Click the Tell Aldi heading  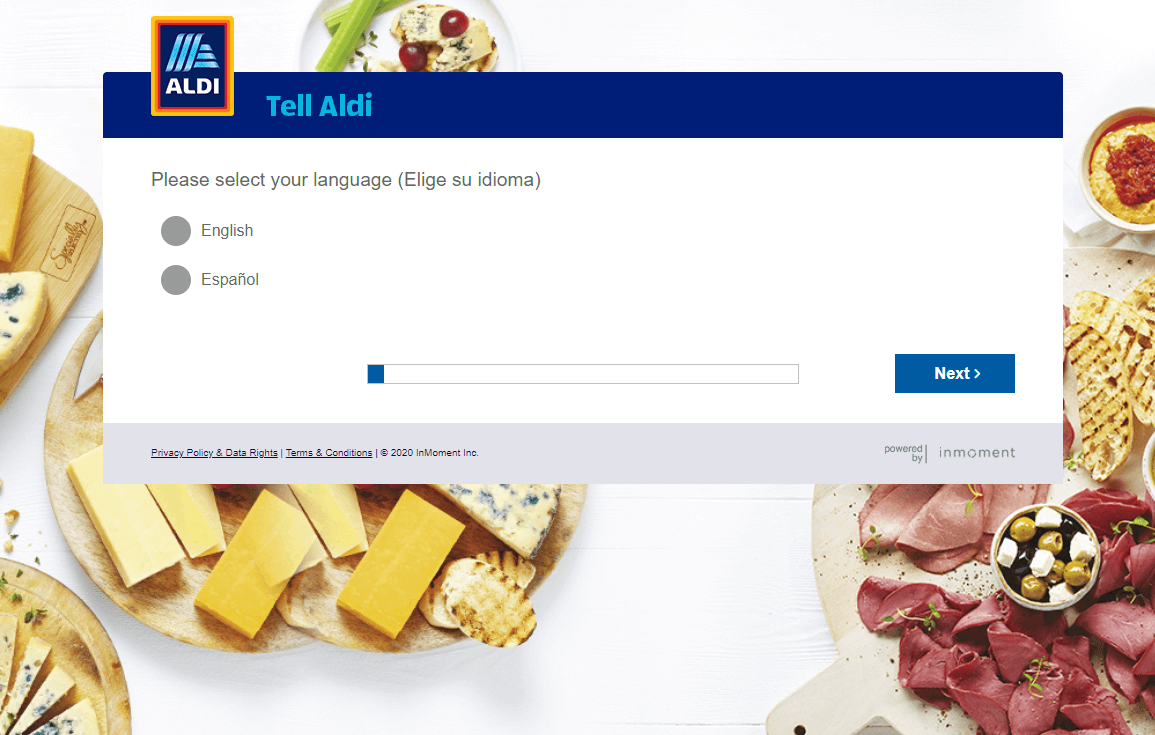tap(319, 106)
